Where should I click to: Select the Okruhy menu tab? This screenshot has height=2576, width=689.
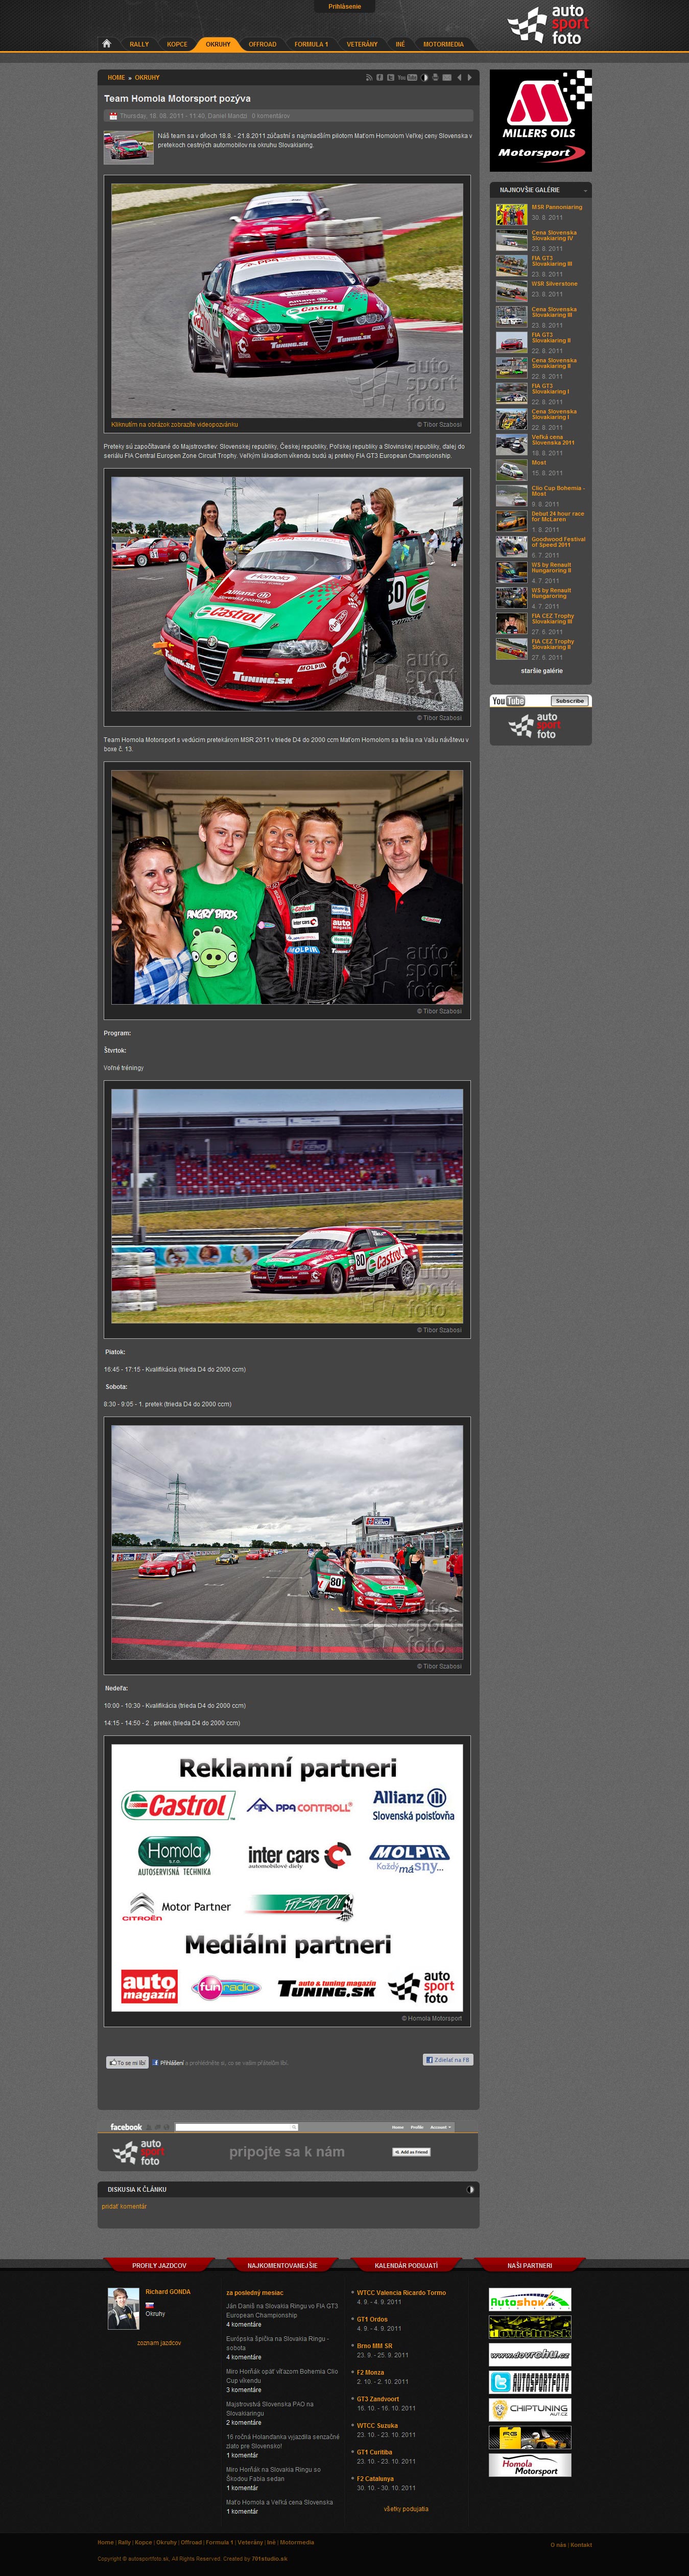point(218,44)
